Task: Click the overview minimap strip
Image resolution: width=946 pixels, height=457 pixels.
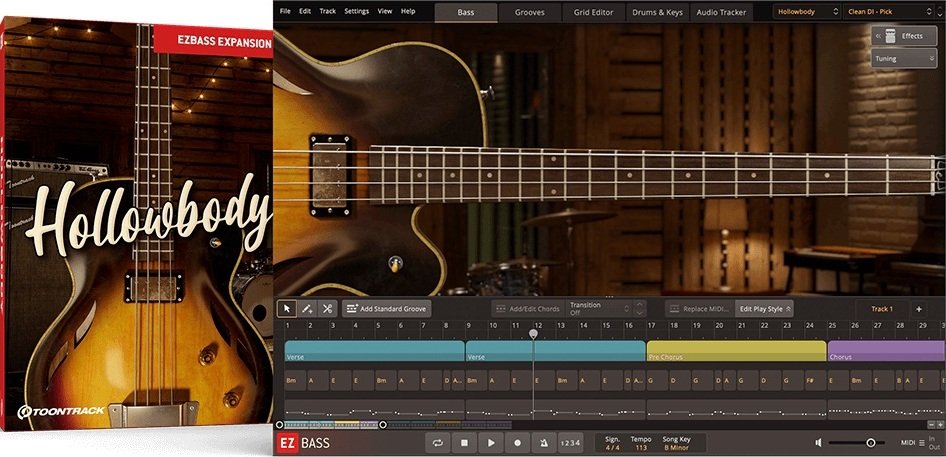Action: point(398,425)
